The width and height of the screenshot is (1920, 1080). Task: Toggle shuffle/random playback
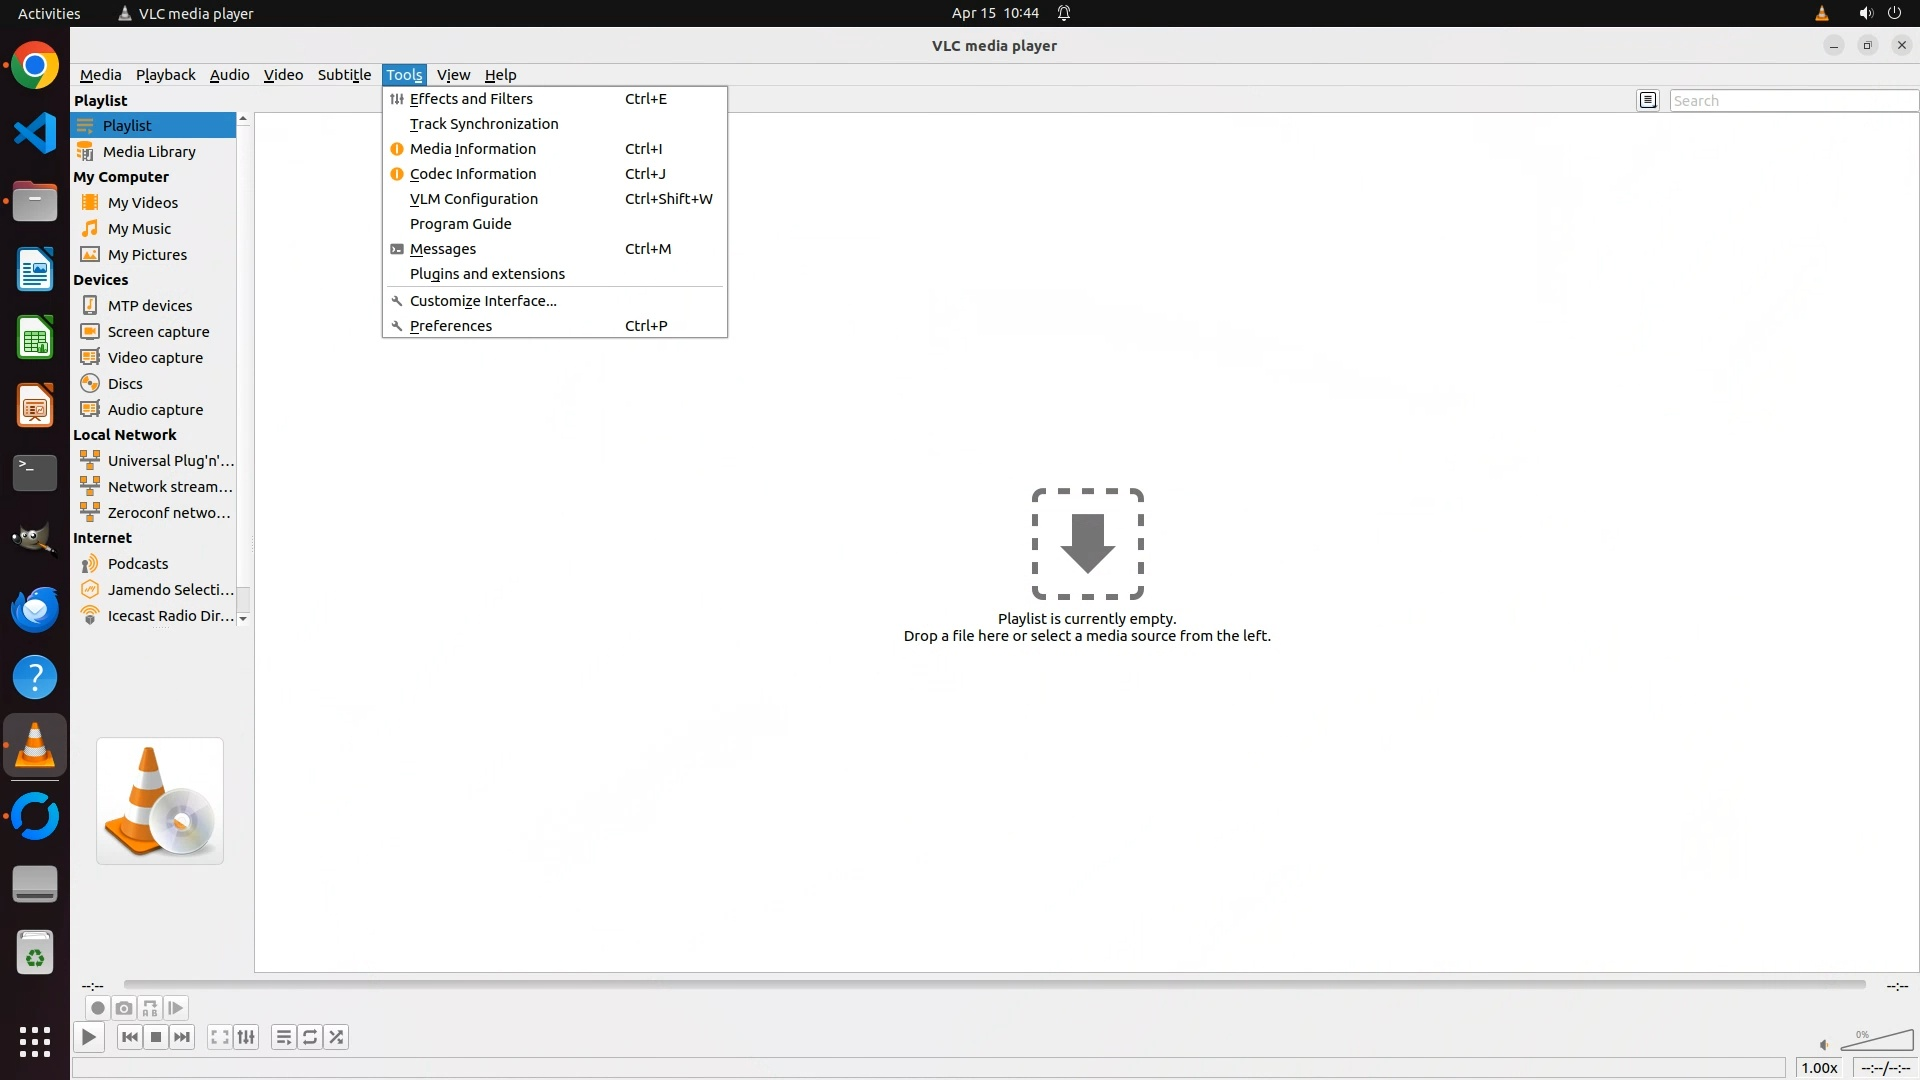click(336, 1037)
